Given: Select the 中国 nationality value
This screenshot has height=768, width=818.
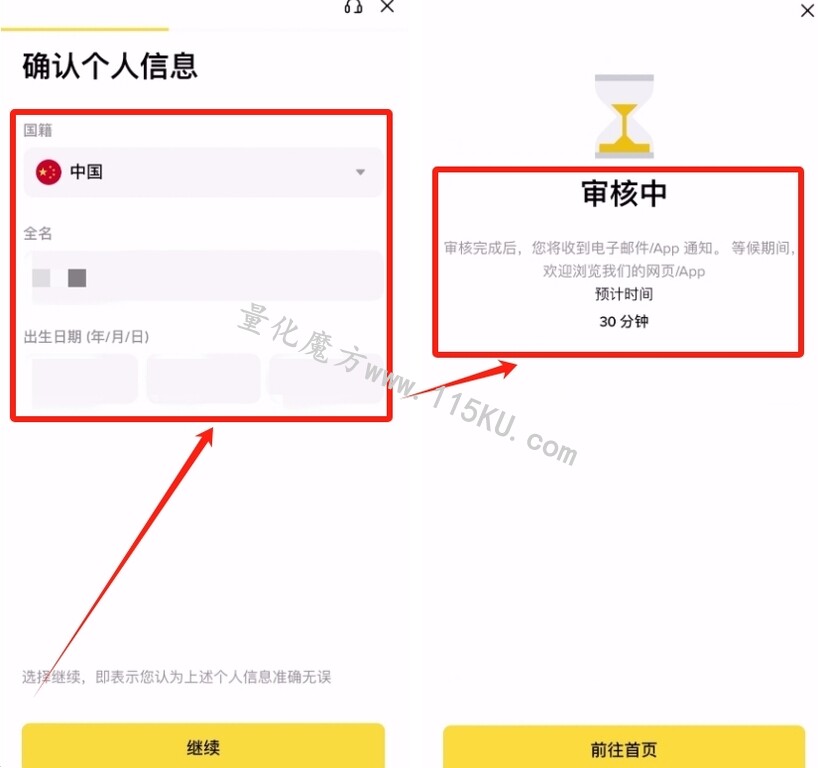Looking at the screenshot, I should [x=86, y=172].
